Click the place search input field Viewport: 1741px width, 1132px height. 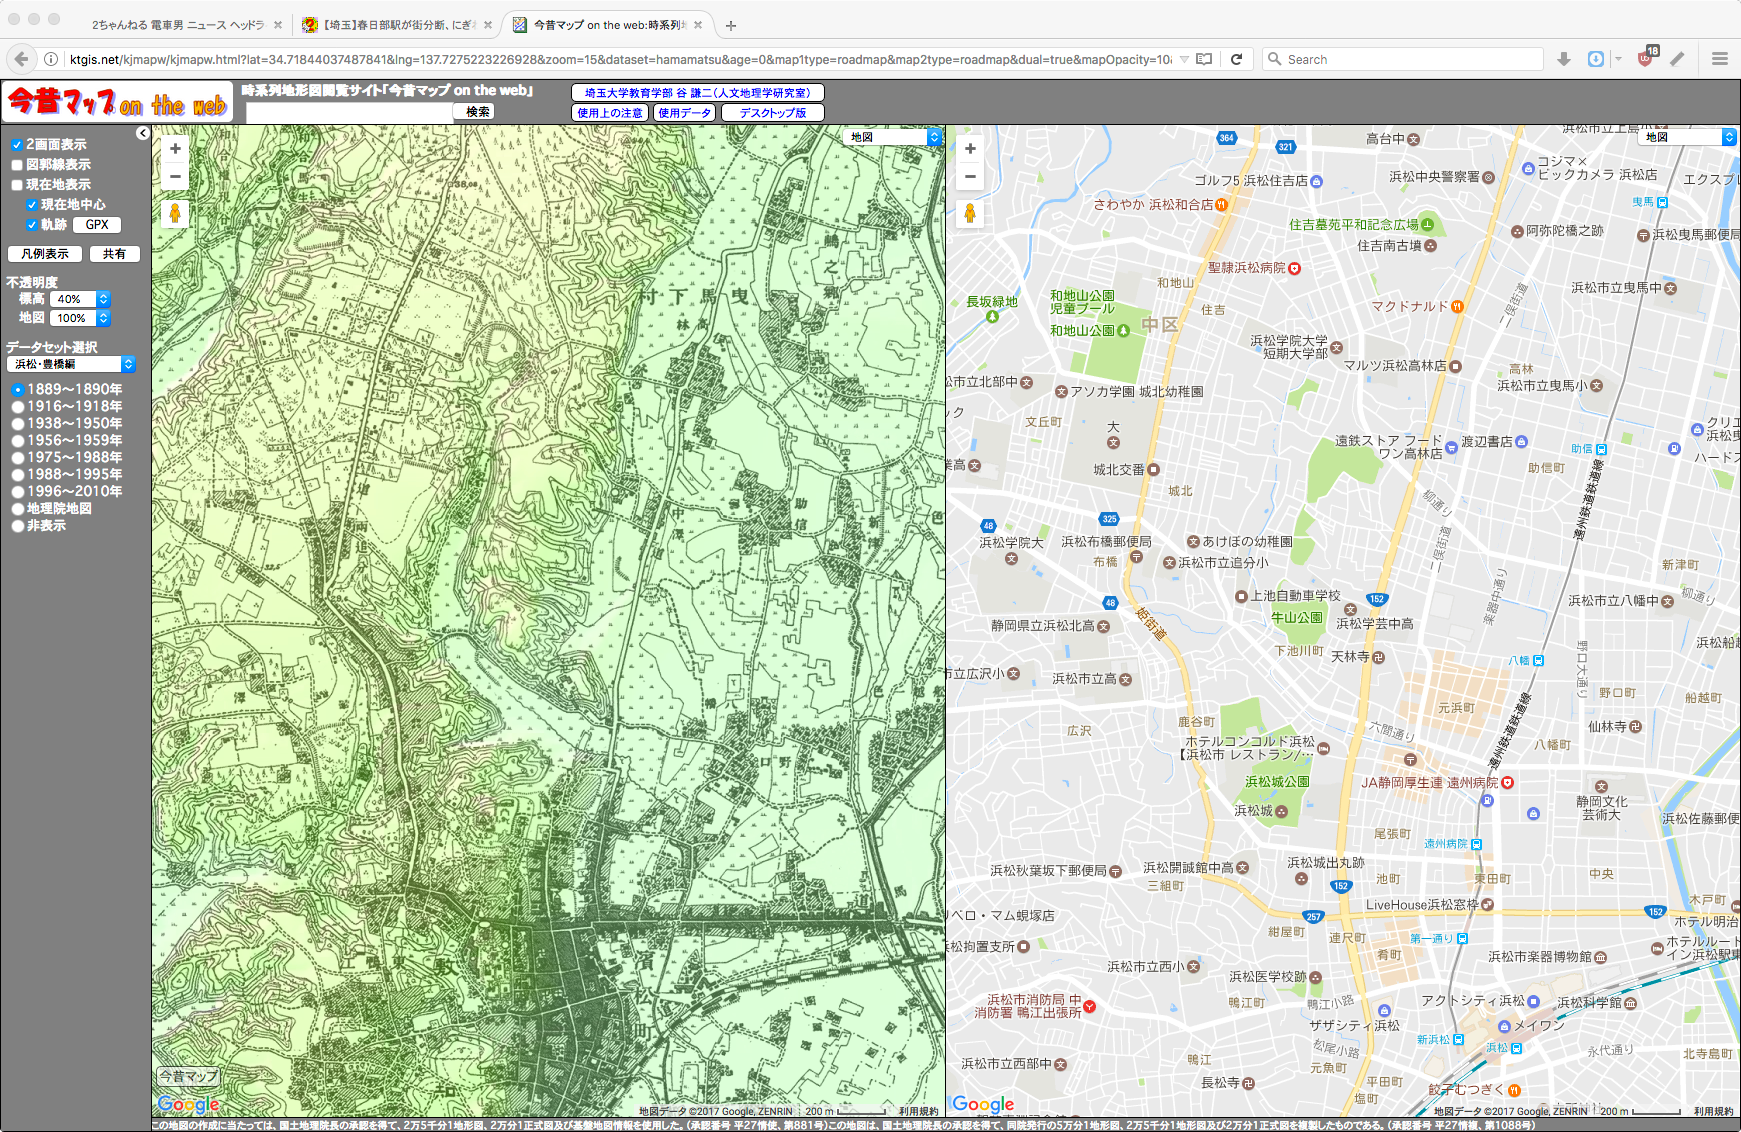pos(349,112)
